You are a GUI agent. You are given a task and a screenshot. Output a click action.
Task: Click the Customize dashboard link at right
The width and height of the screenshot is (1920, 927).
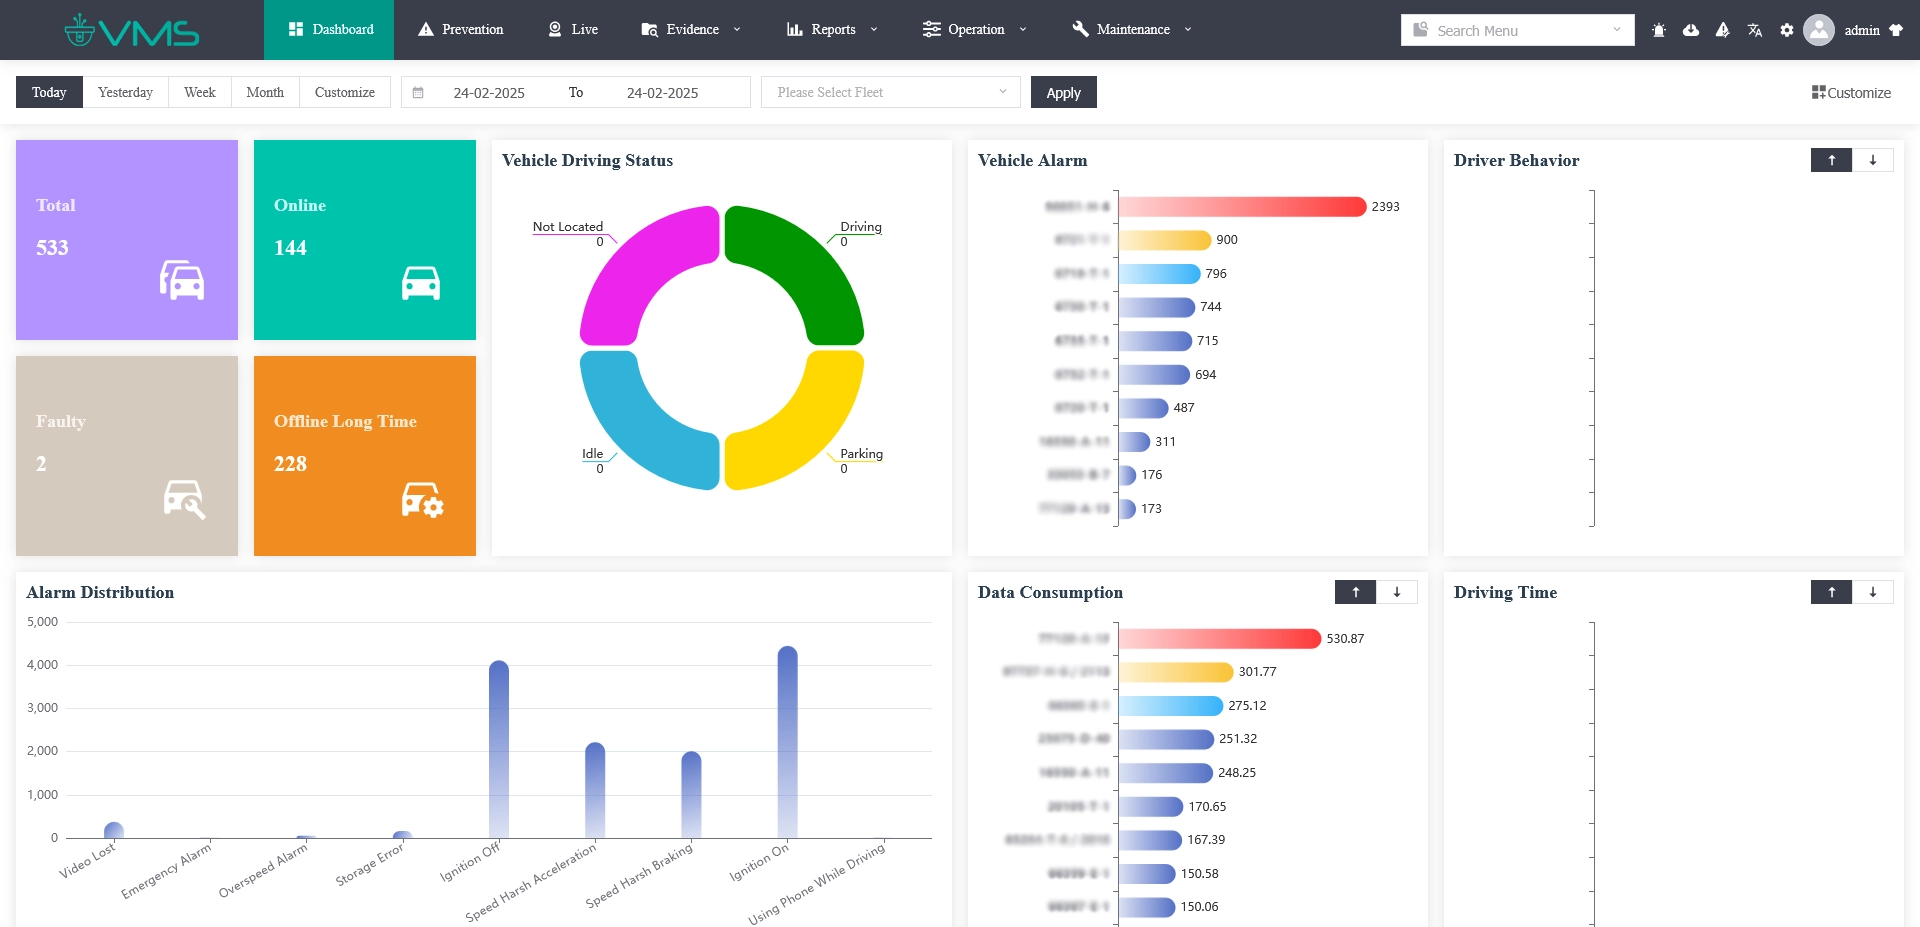(1851, 92)
